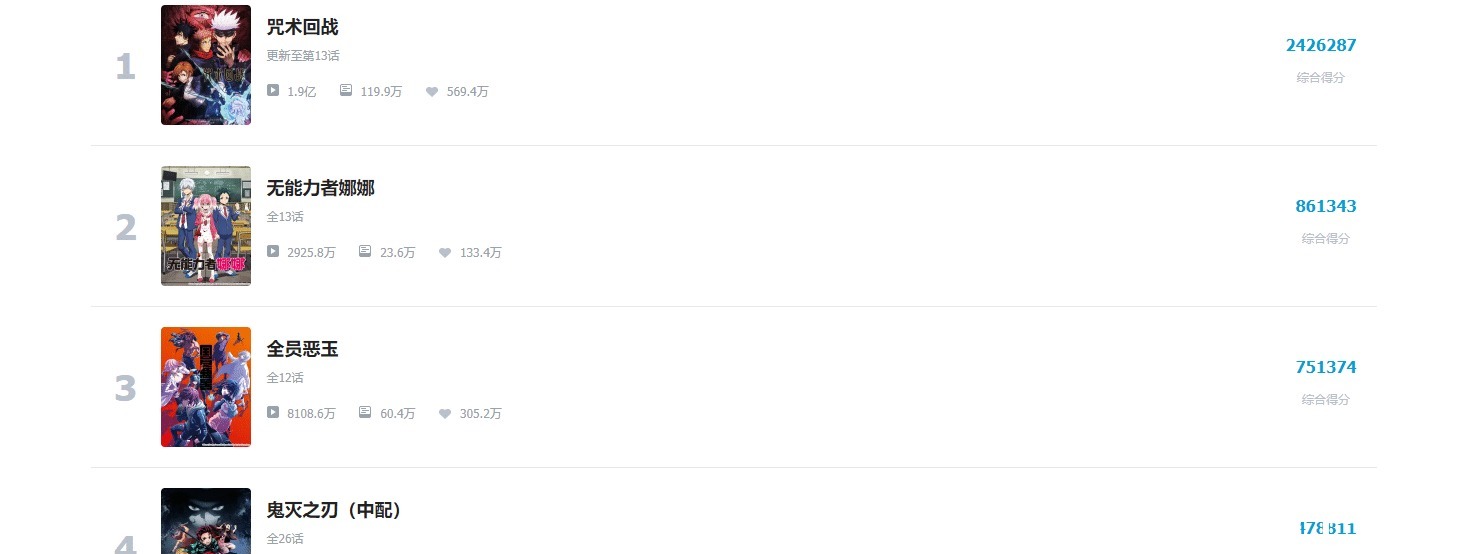Open the 全员恶玉 title link
This screenshot has width=1460, height=554.
pos(303,349)
